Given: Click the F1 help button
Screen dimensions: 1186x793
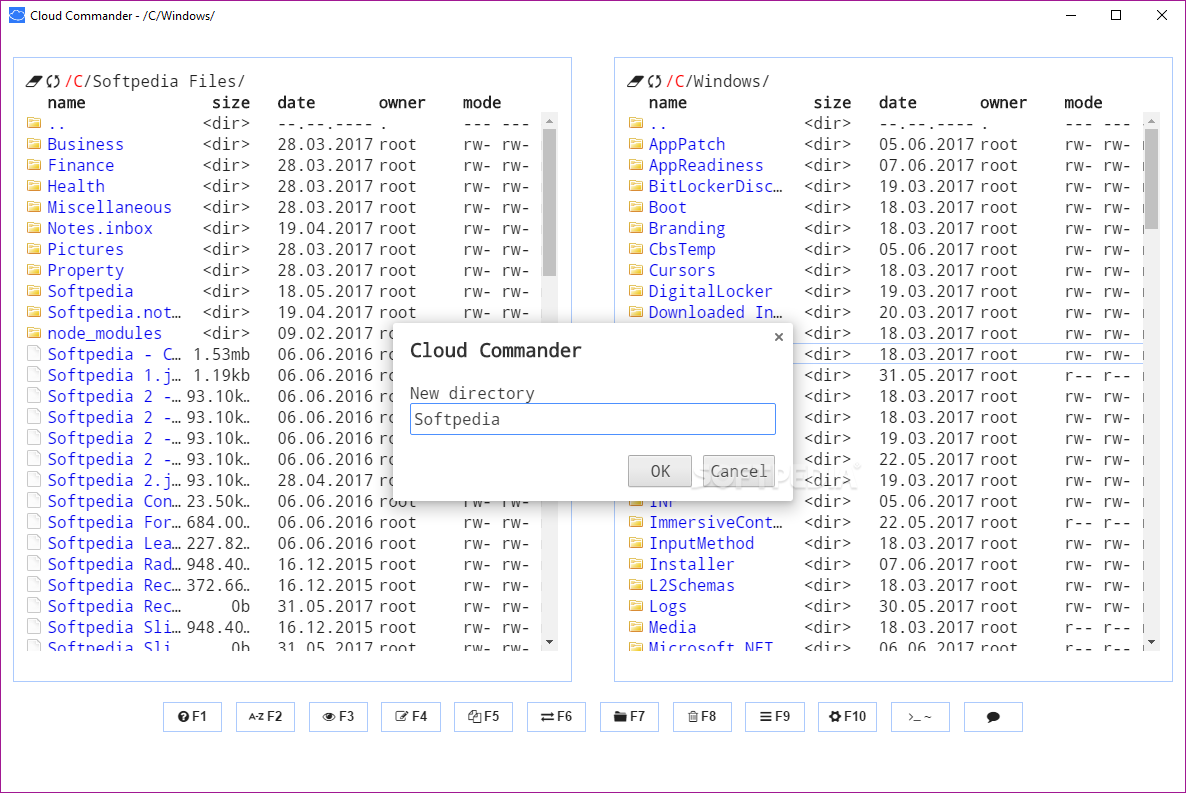Looking at the screenshot, I should pos(192,717).
